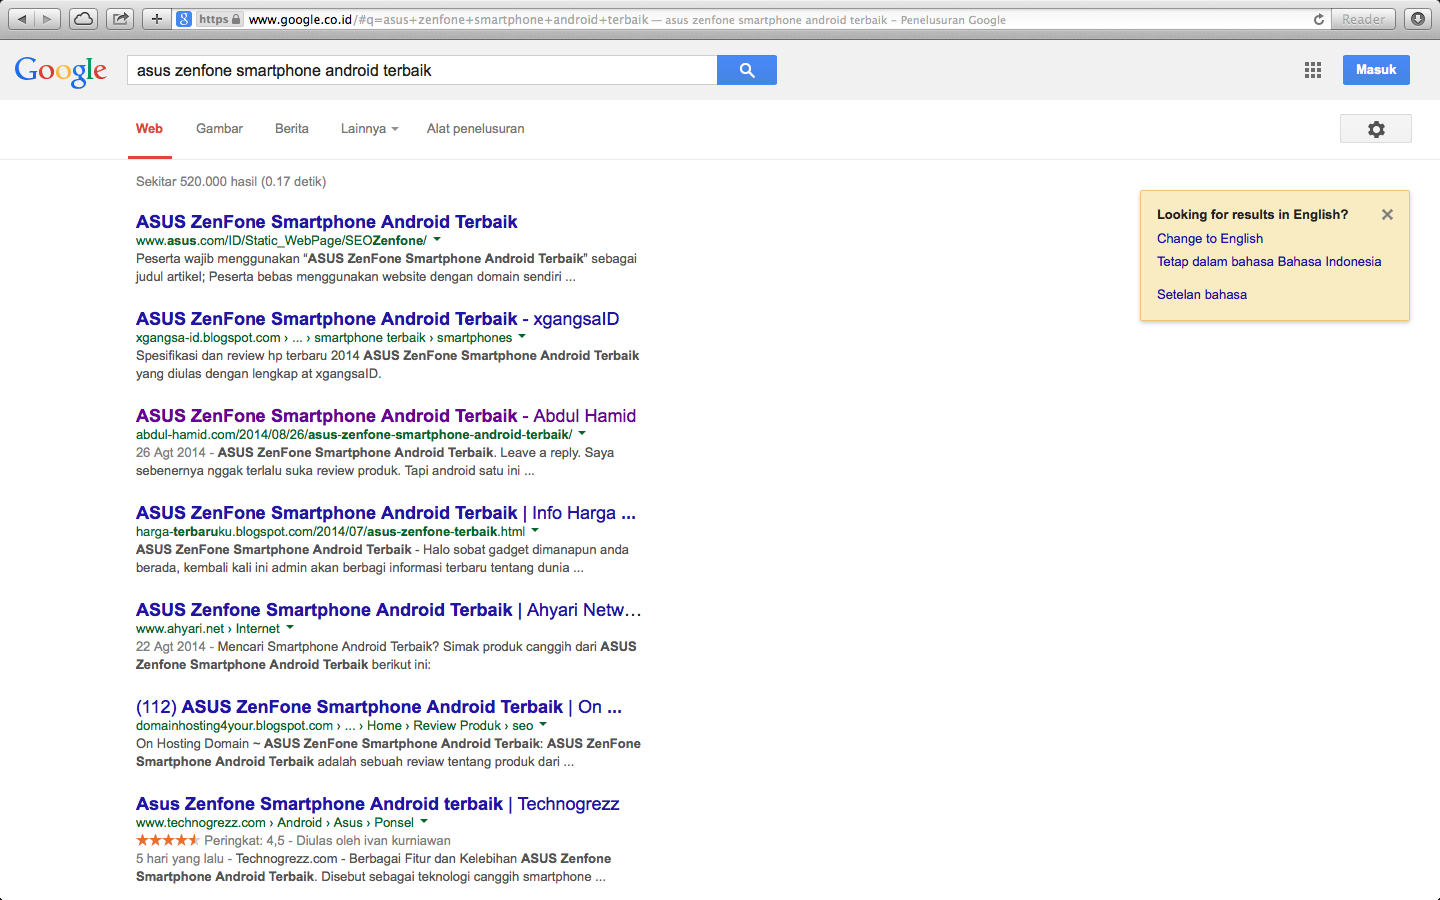Image resolution: width=1440 pixels, height=900 pixels.
Task: Open Alat penelusuran search tools
Action: (x=475, y=129)
